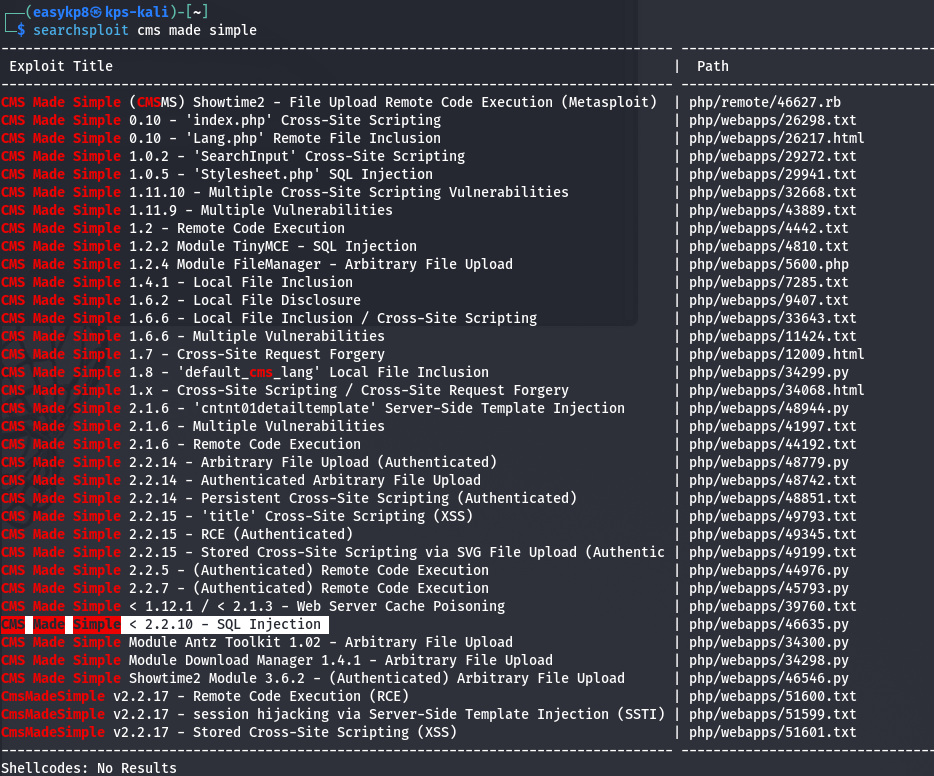Select Module Antz Toolkit 1.02 row
Screen dimensions: 934x776
pos(257,642)
